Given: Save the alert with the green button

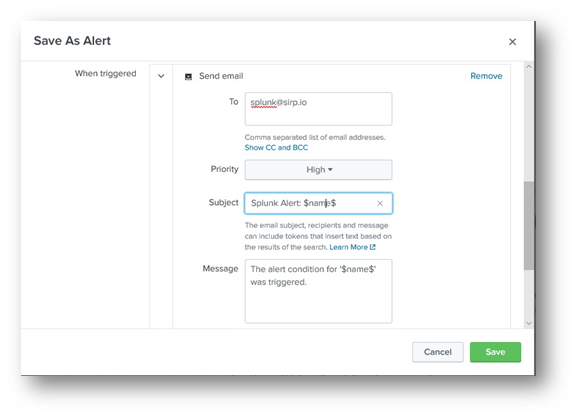Looking at the screenshot, I should tap(495, 352).
